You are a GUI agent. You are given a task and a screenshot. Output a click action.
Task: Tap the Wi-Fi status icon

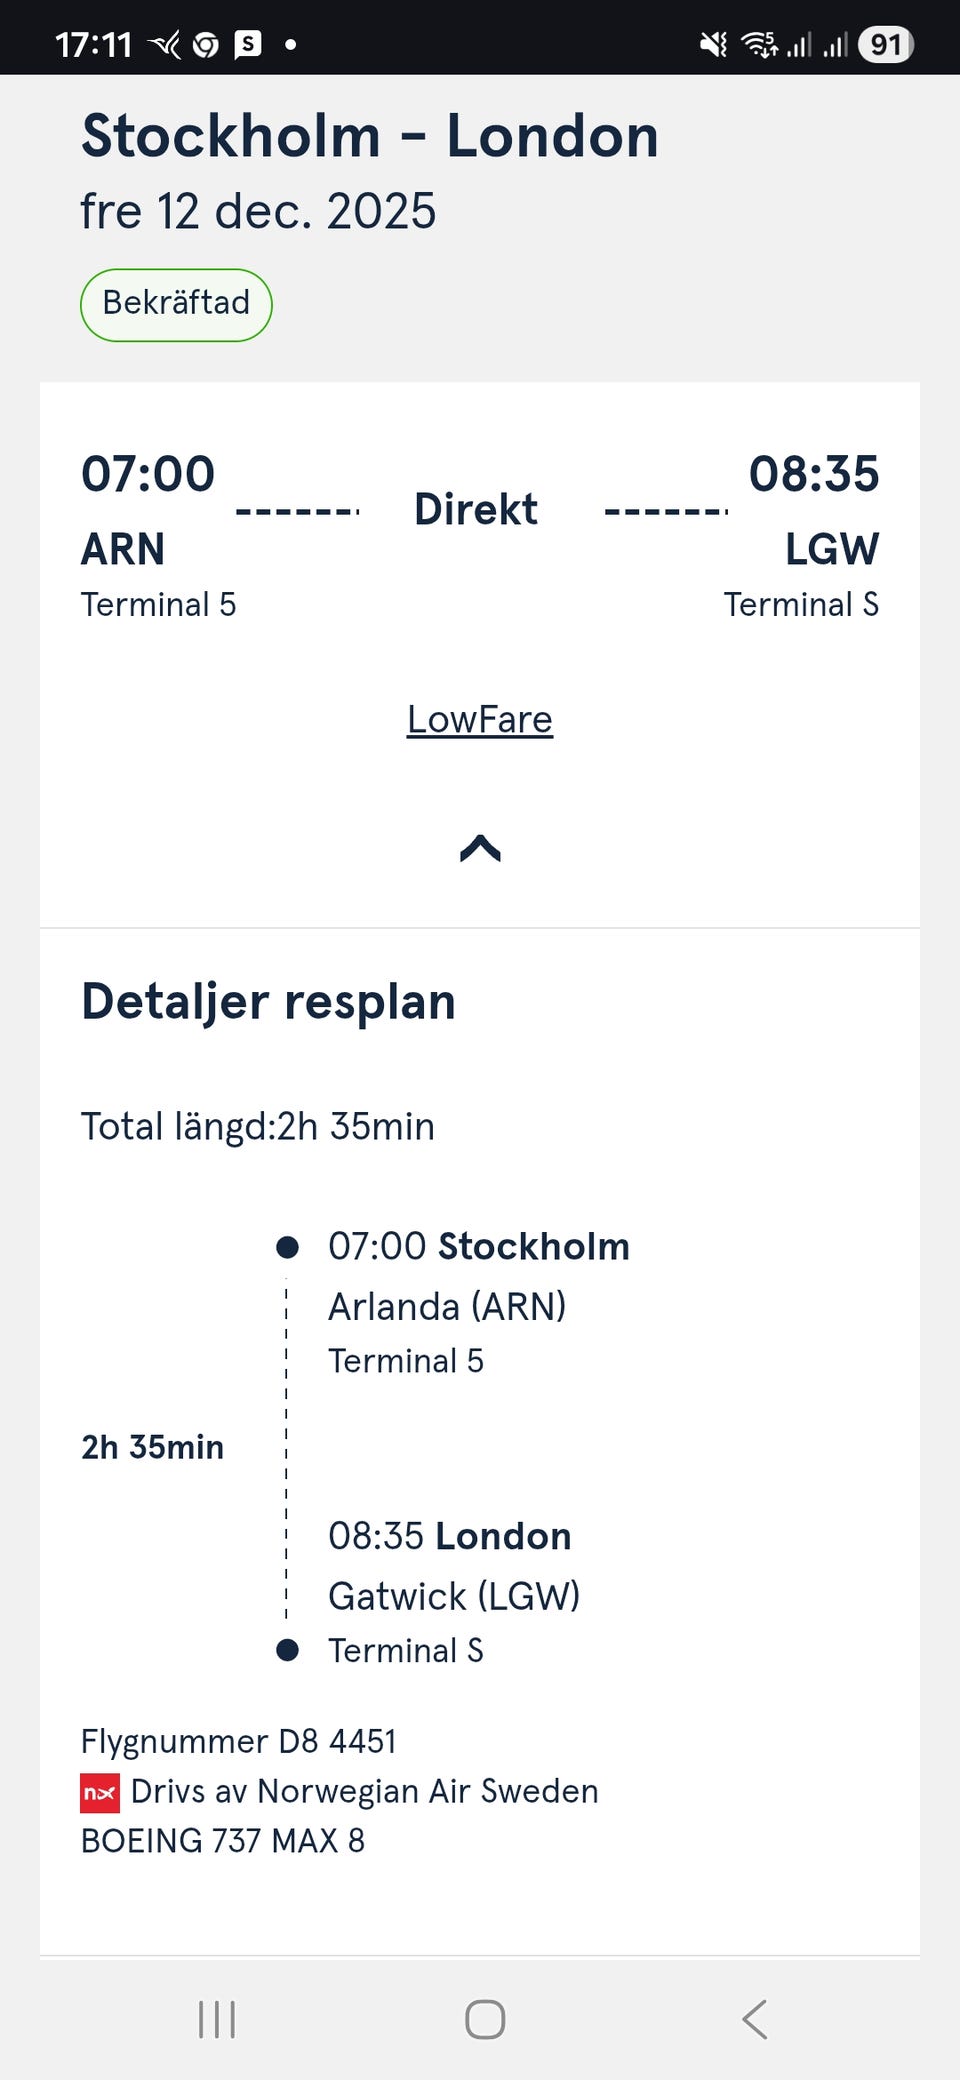click(x=759, y=44)
